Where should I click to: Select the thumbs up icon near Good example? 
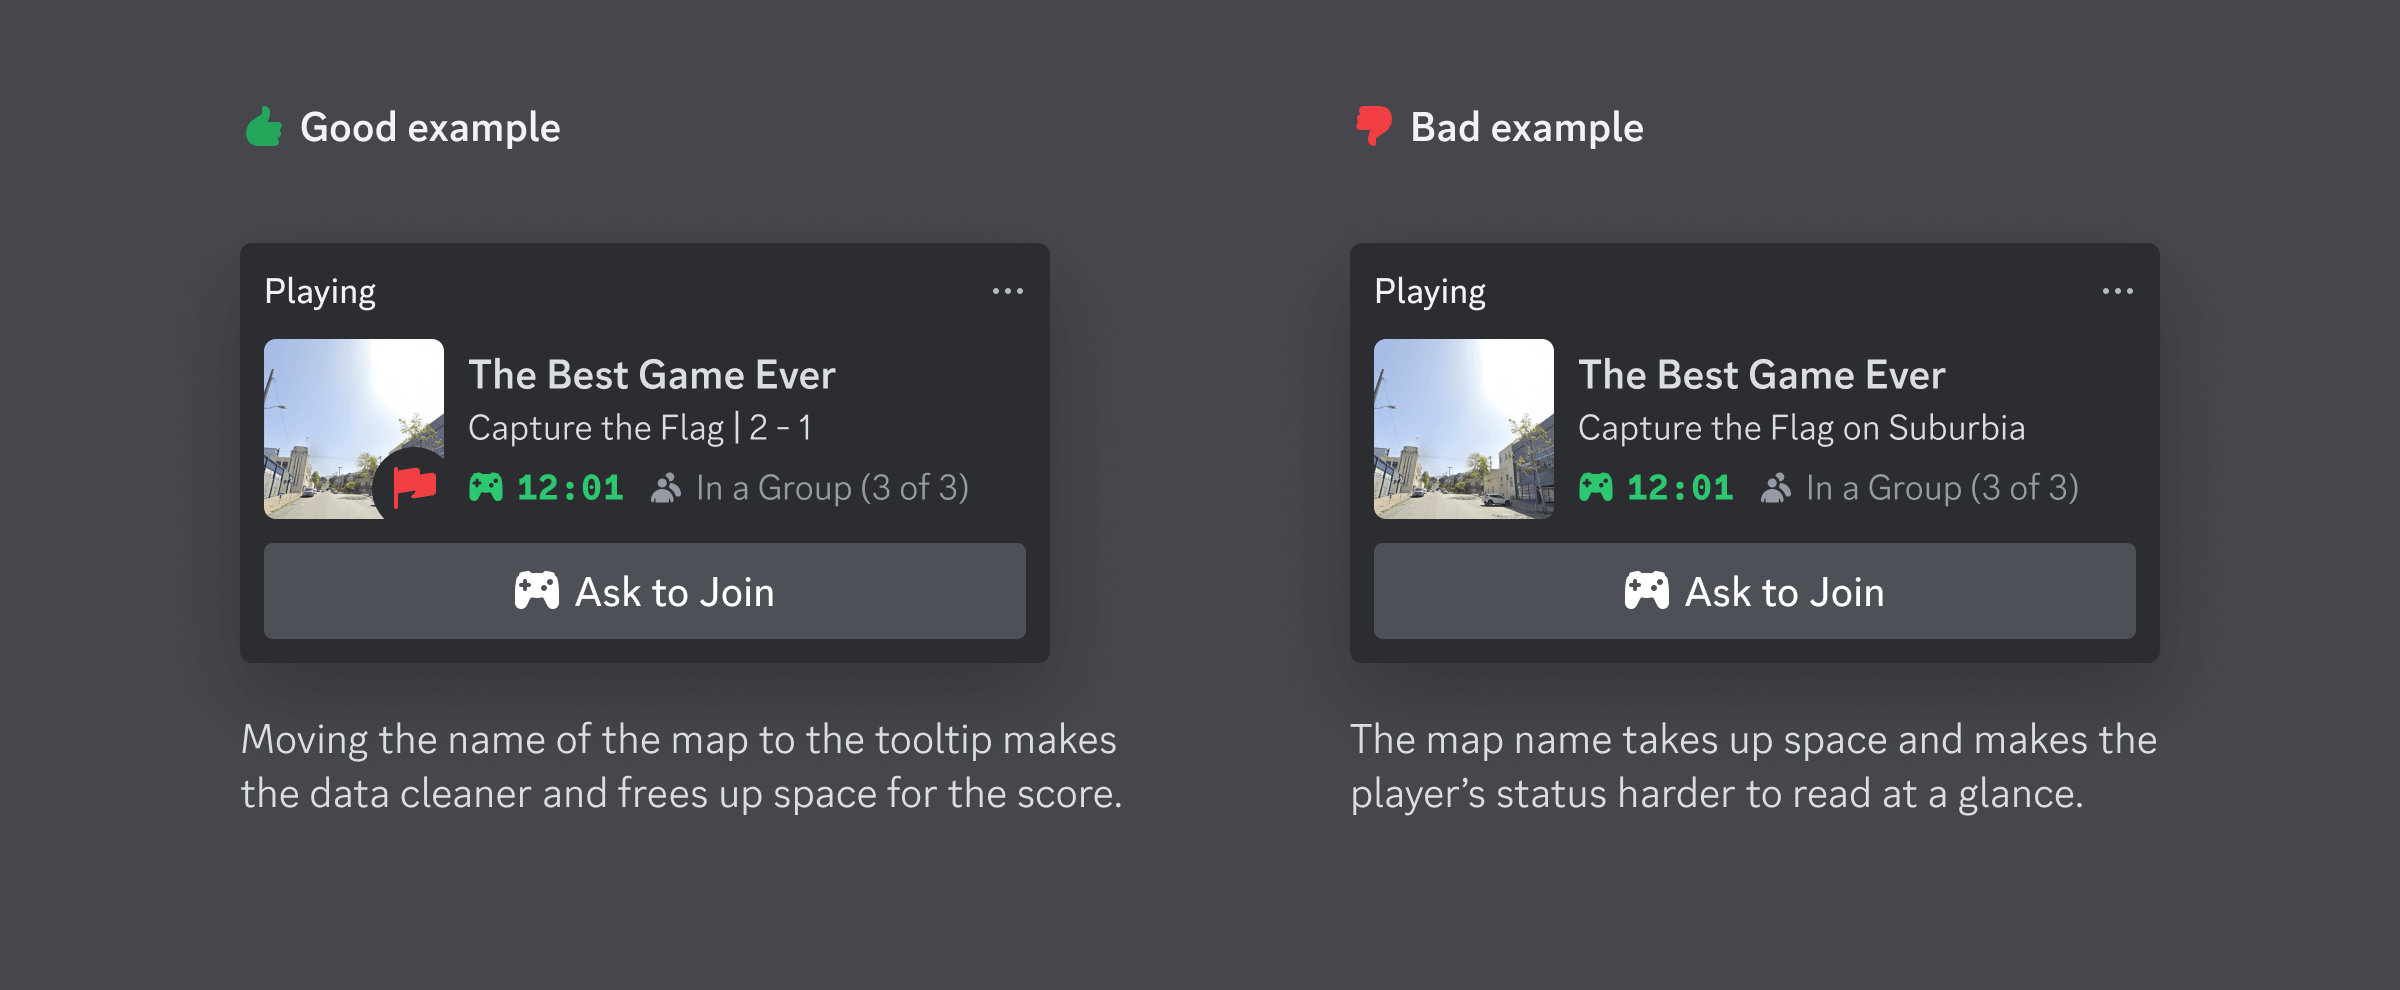[263, 126]
